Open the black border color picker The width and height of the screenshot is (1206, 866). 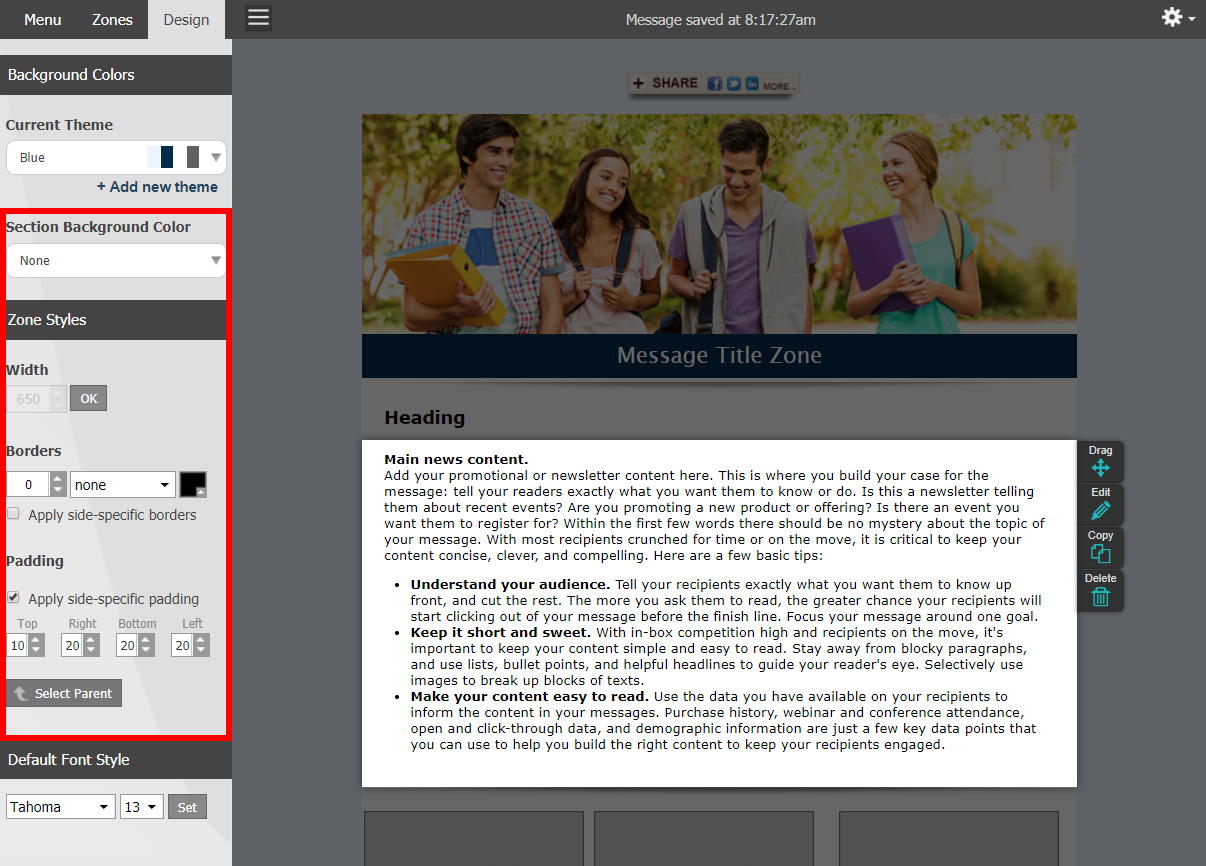coord(193,485)
